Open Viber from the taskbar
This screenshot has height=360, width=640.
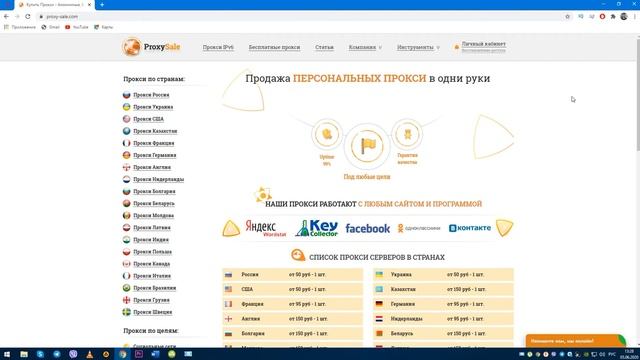click(x=73, y=354)
